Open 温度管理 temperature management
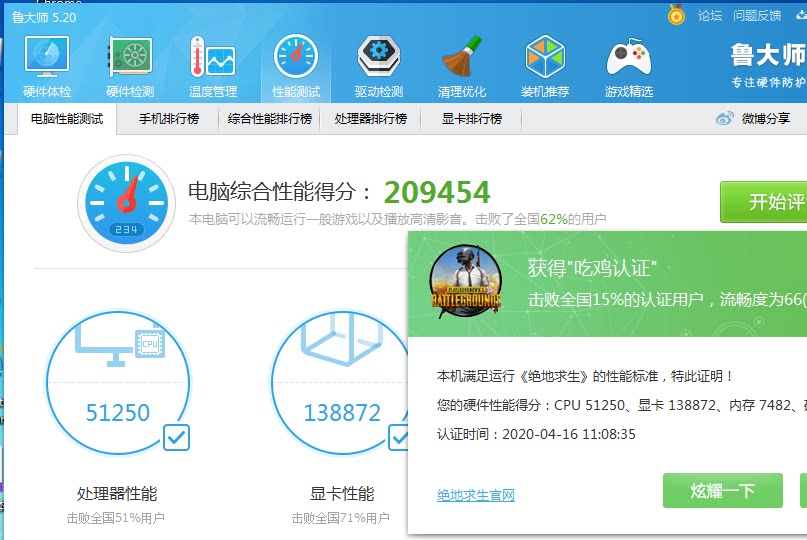This screenshot has width=807, height=540. pos(213,67)
